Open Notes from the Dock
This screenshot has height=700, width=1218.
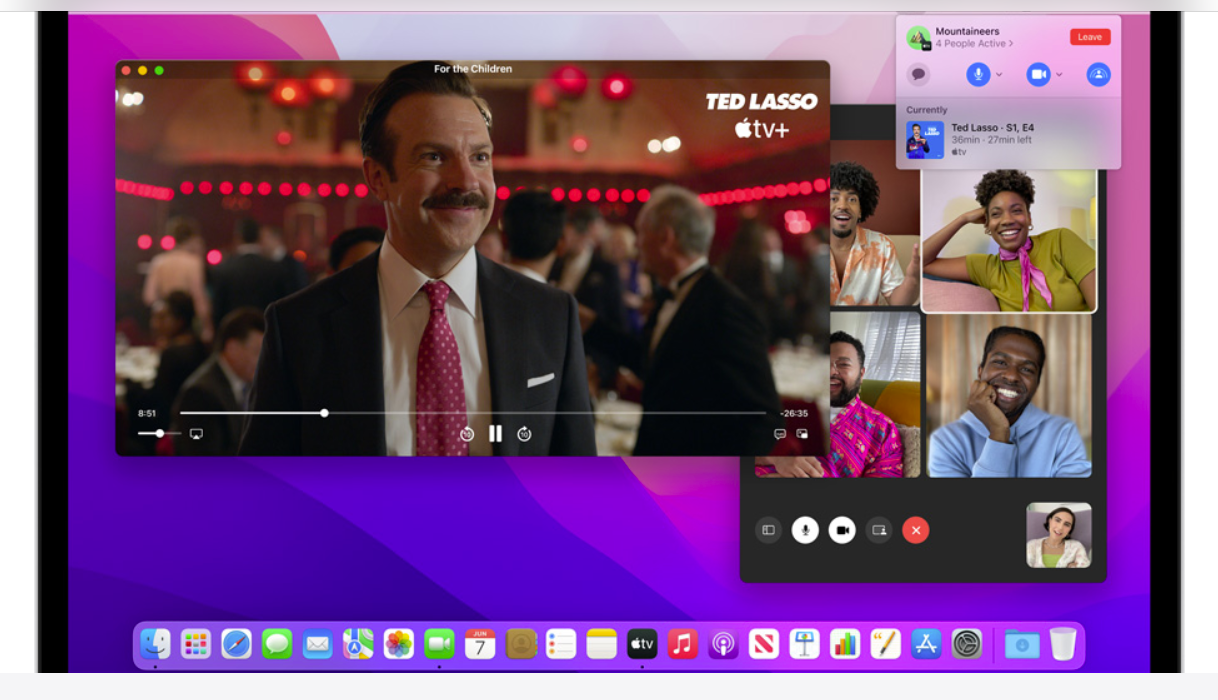click(601, 644)
